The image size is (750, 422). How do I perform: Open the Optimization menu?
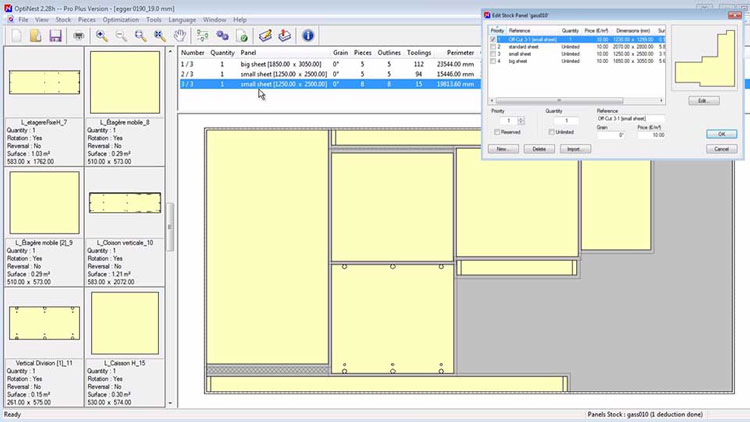pos(121,20)
